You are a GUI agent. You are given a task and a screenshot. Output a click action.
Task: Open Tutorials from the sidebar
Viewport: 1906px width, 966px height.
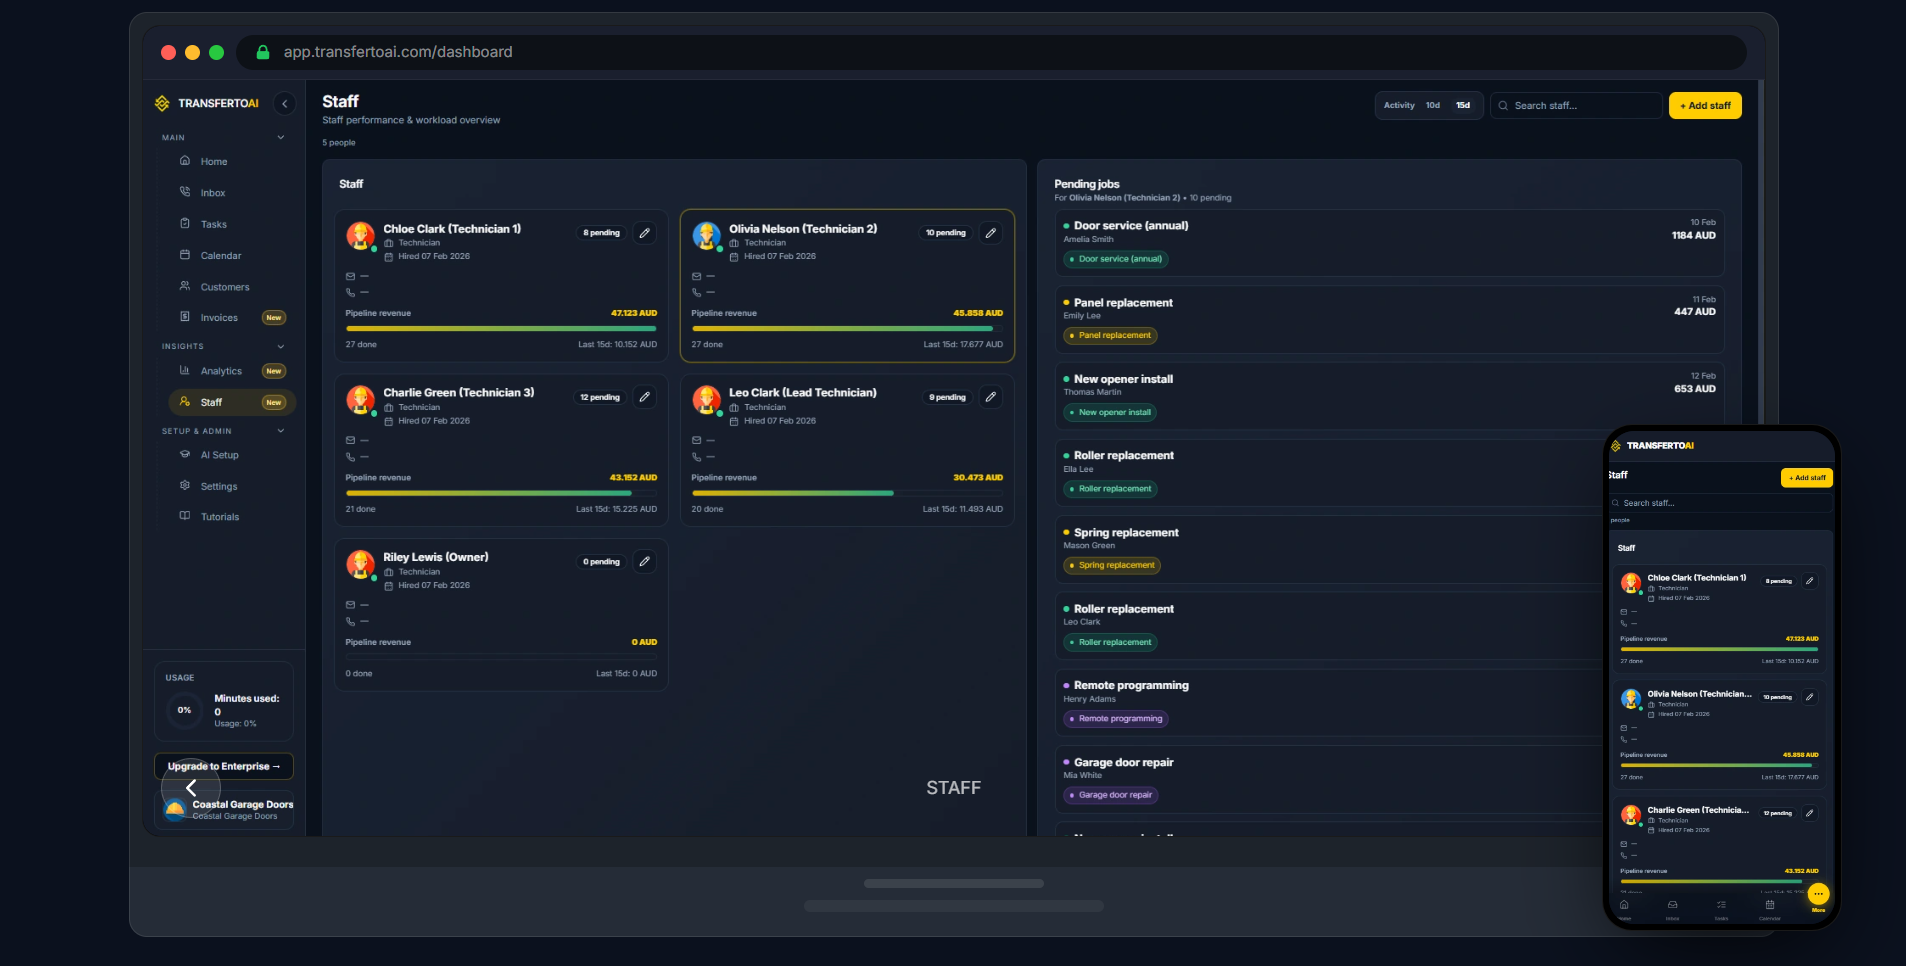click(219, 517)
